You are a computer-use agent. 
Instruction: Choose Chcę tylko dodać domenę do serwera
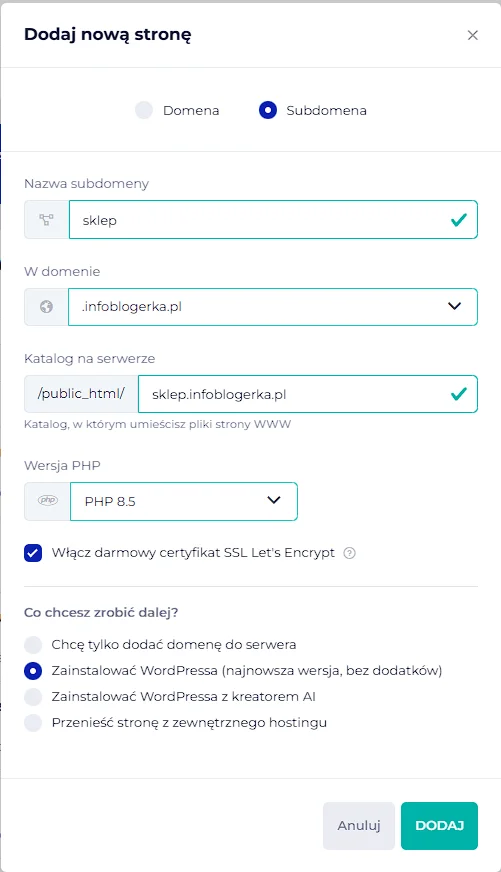(33, 645)
